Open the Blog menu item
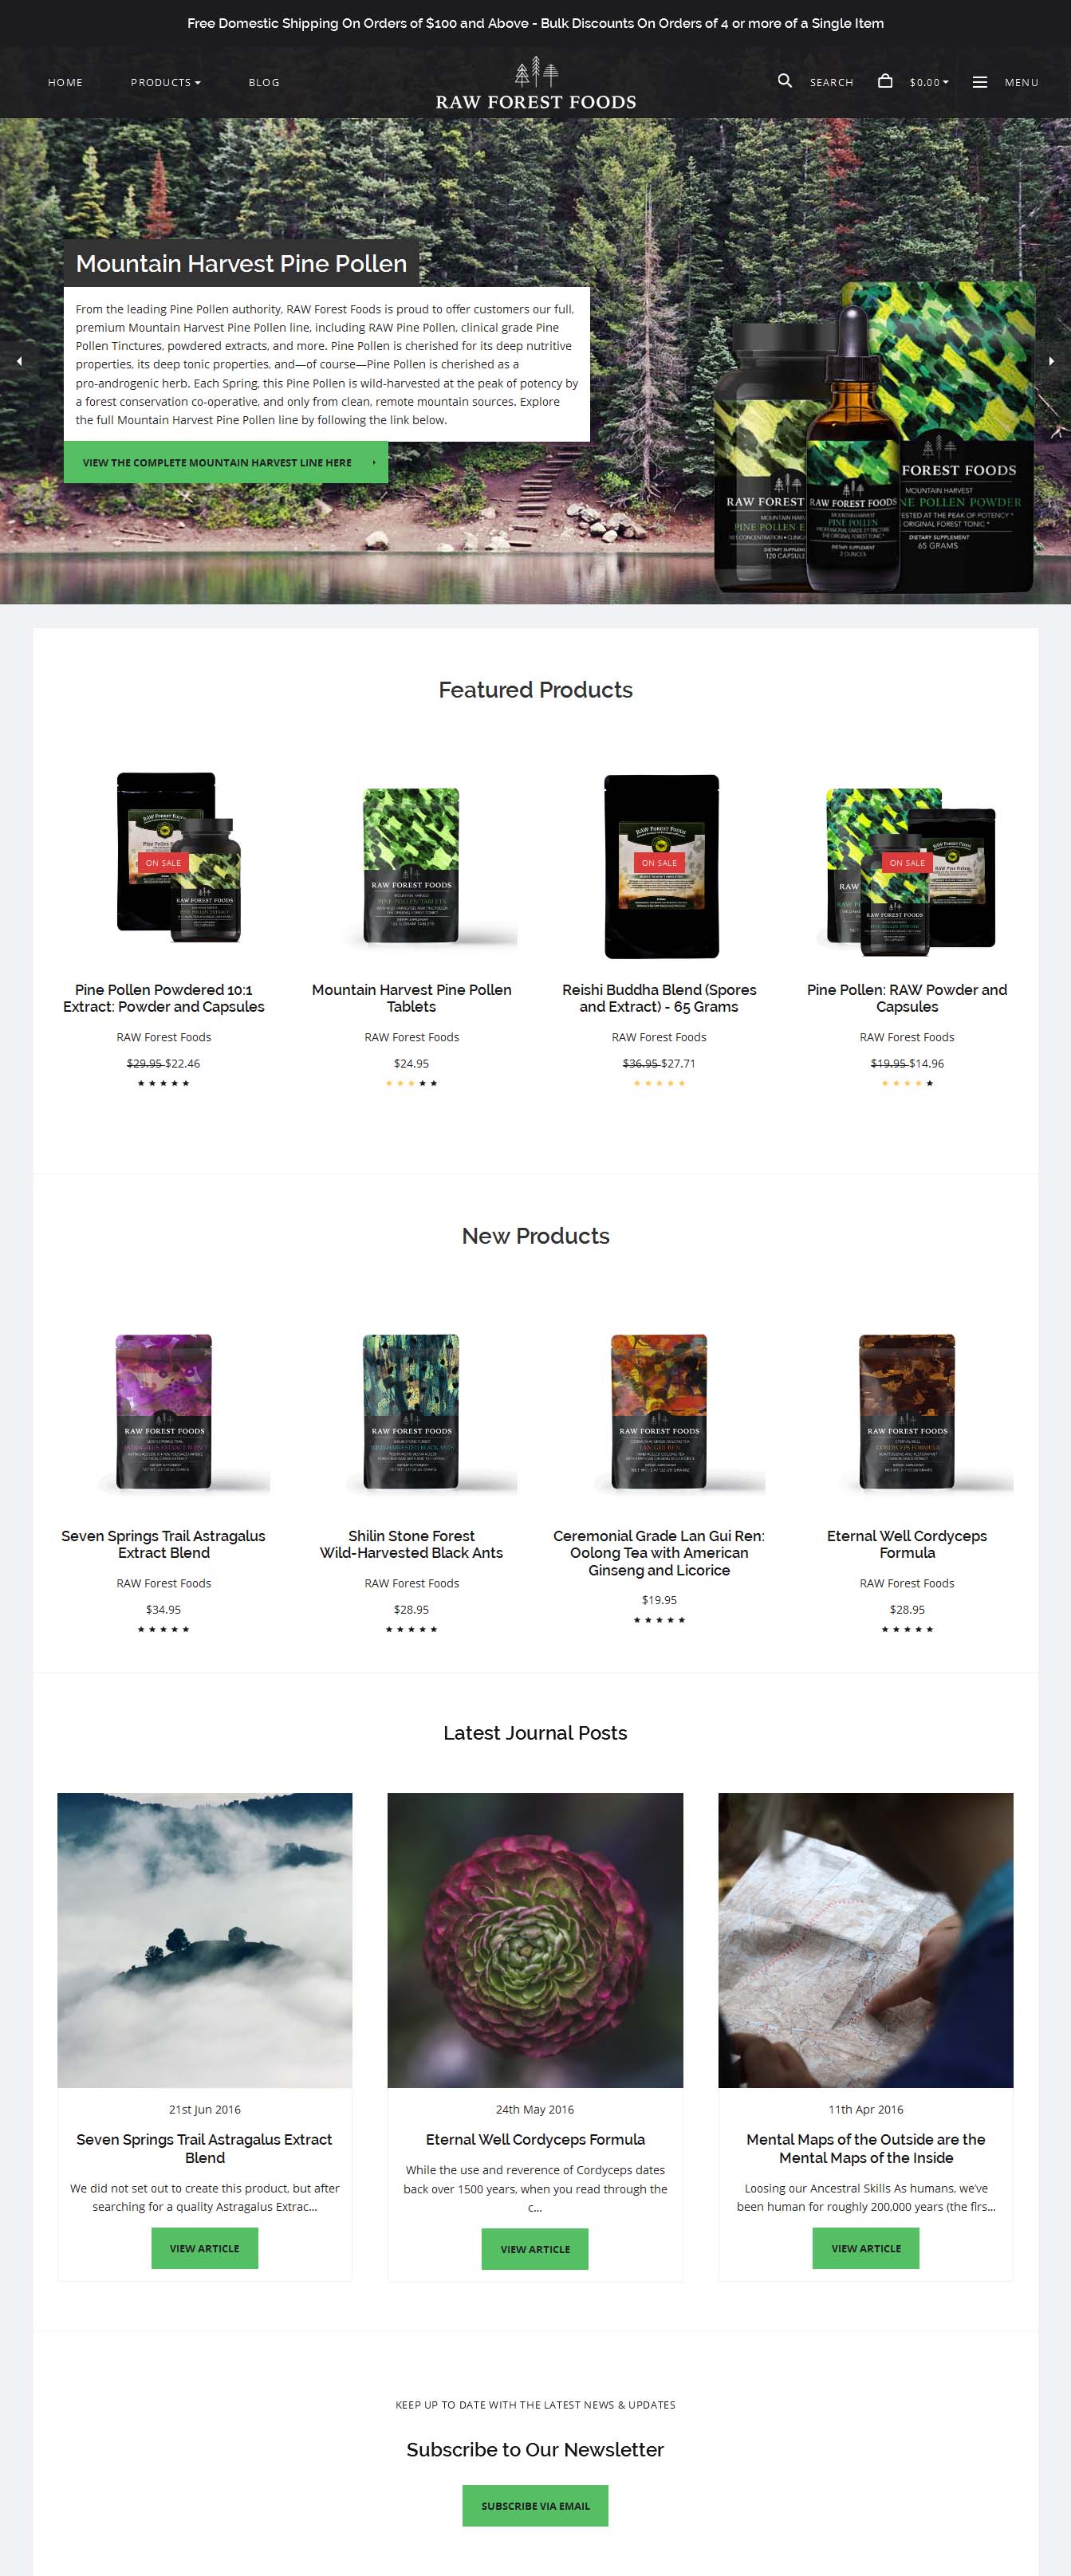The width and height of the screenshot is (1071, 2576). coord(264,82)
